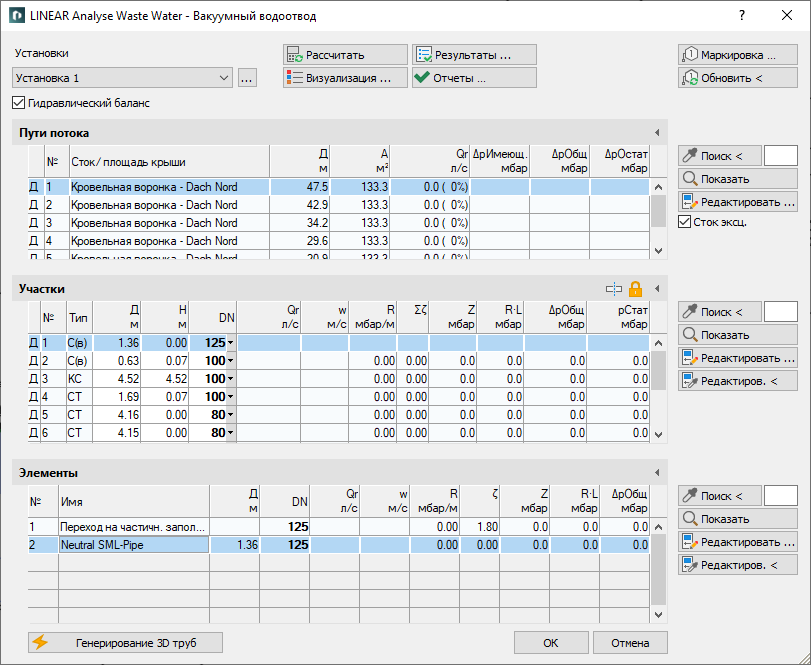
Task: Click the Σζ column header in Участки
Action: [x=413, y=318]
